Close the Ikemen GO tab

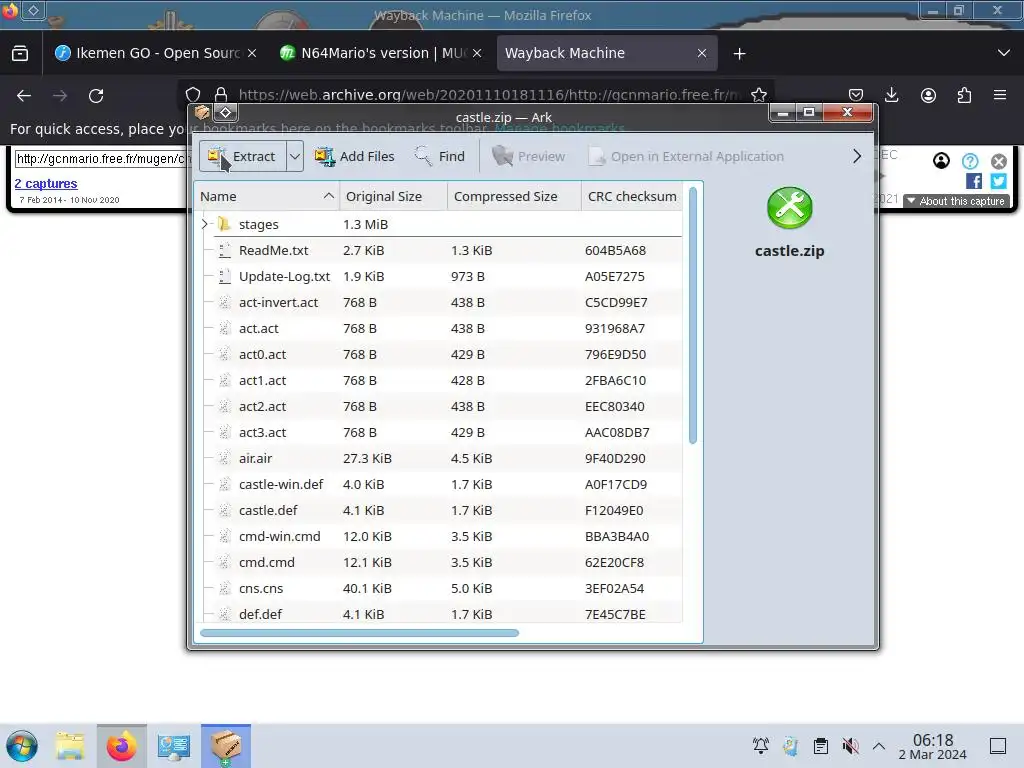(x=252, y=54)
